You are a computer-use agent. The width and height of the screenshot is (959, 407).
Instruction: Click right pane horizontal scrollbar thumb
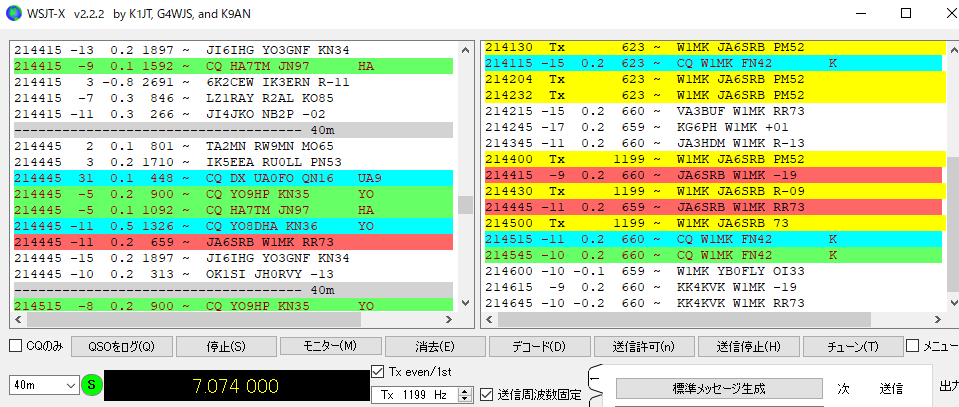(x=684, y=319)
